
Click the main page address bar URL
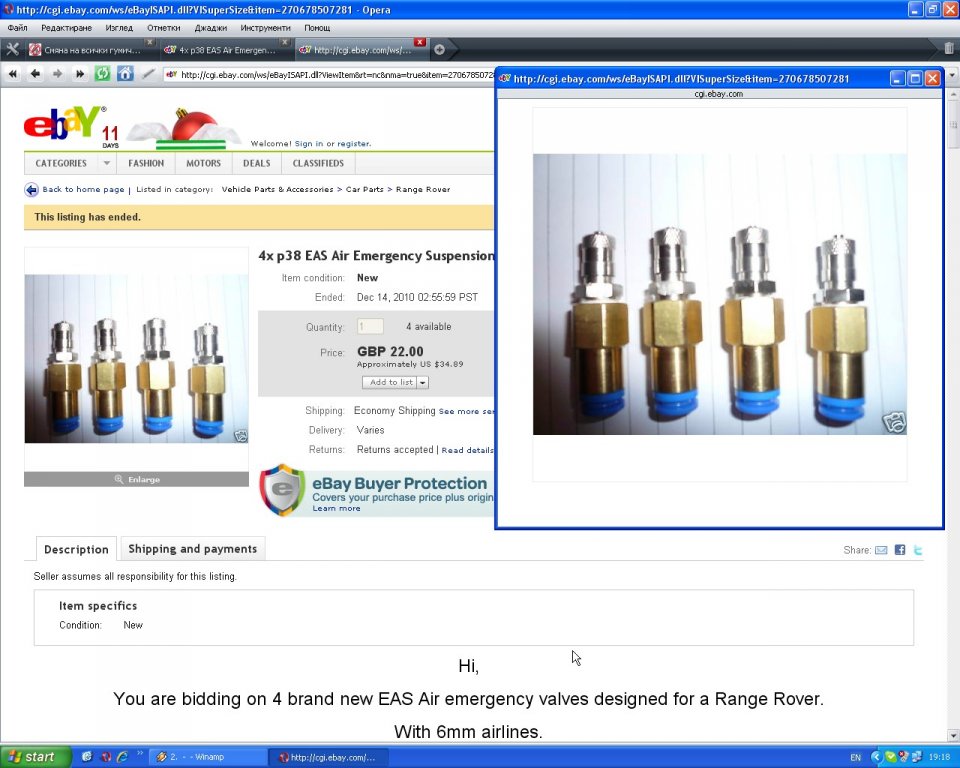(337, 75)
